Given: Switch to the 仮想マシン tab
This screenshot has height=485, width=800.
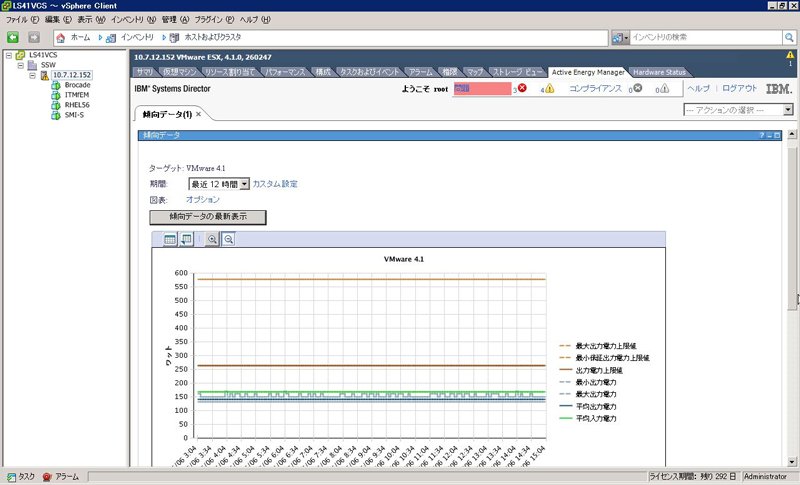Looking at the screenshot, I should tap(180, 72).
